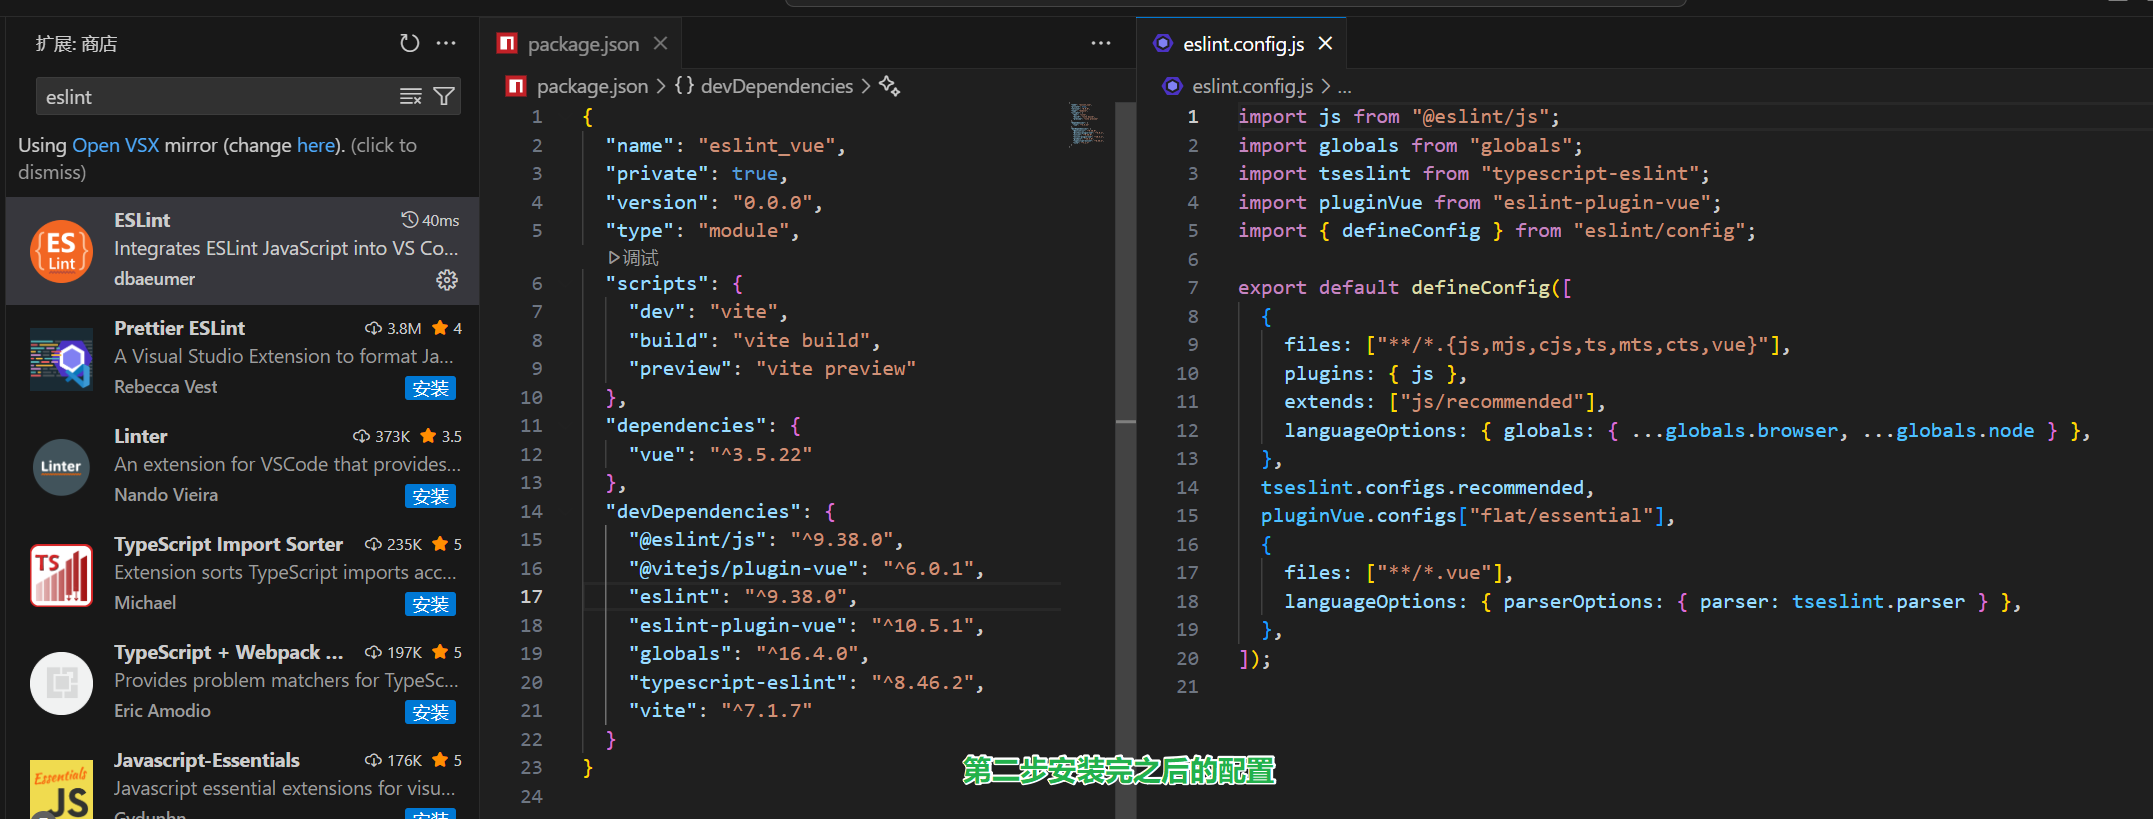Viewport: 2153px width, 819px height.
Task: Open the Prettier ESLint extension icon
Action: click(x=61, y=359)
